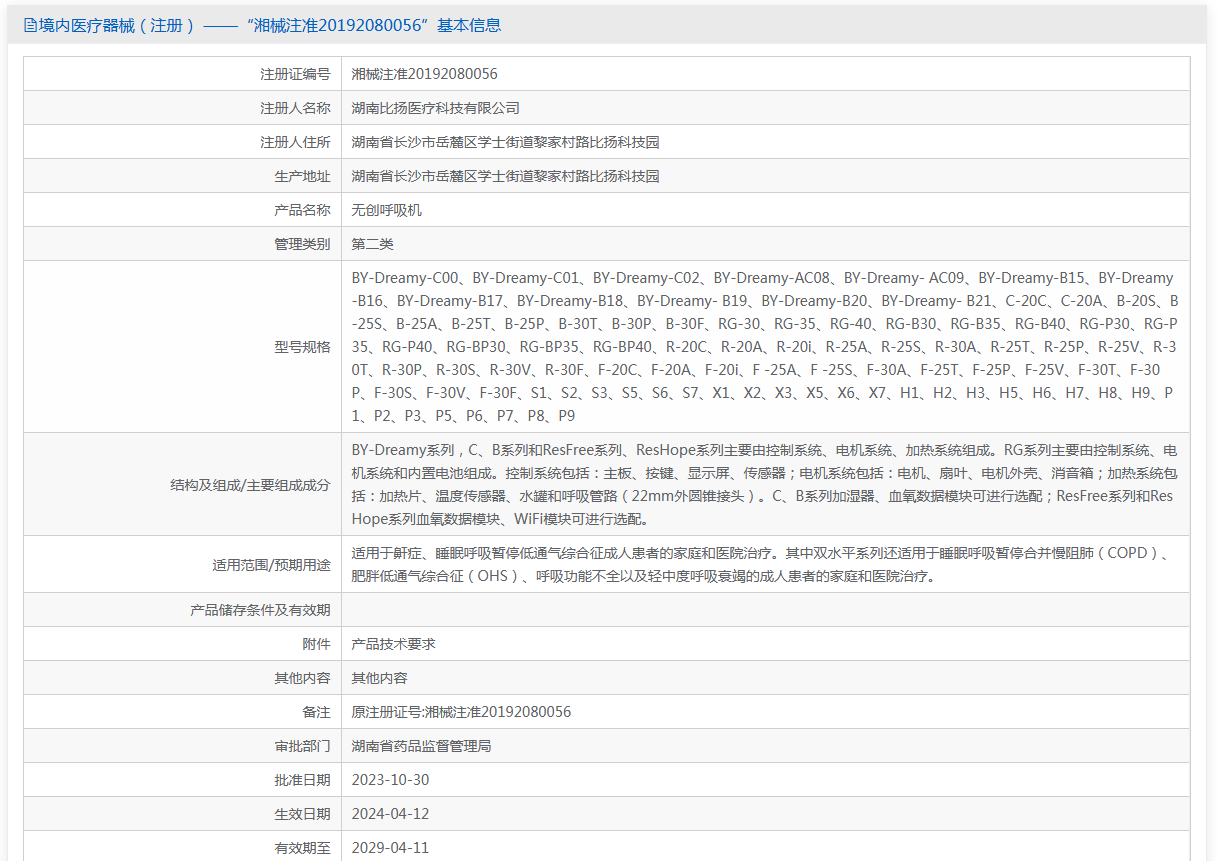Click the 产品储存条件及有效期 label
Viewport: 1218px width, 861px height.
point(260,610)
